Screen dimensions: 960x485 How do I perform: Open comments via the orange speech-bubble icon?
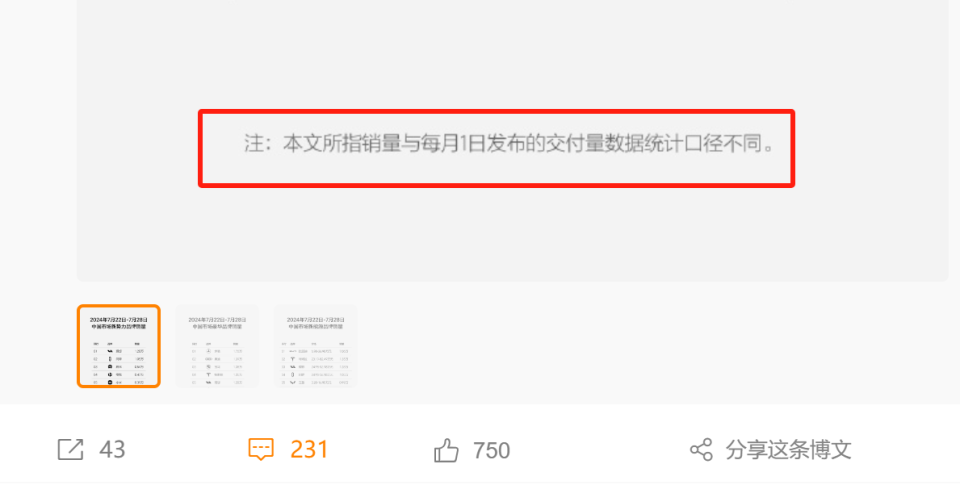[x=261, y=449]
